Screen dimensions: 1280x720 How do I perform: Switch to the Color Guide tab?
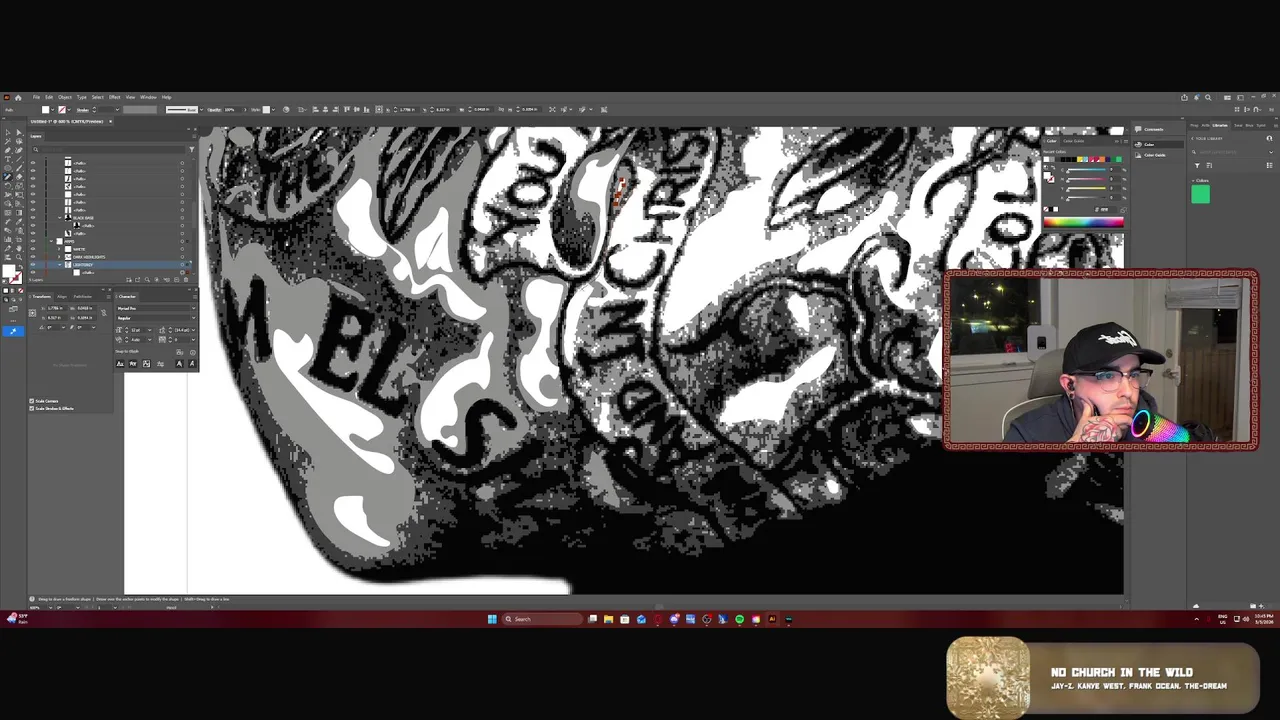1073,141
